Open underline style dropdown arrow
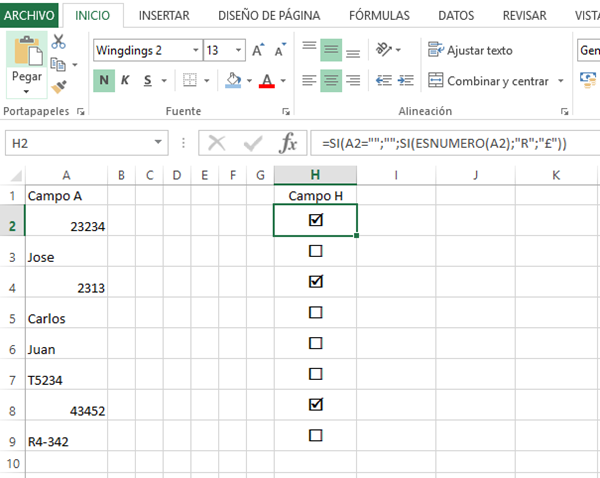 pyautogui.click(x=164, y=80)
